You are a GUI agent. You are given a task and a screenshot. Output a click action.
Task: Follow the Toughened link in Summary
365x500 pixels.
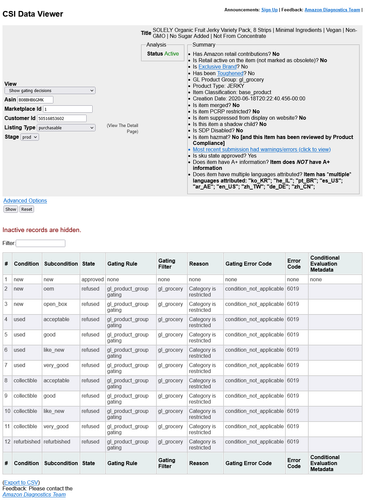click(x=230, y=73)
